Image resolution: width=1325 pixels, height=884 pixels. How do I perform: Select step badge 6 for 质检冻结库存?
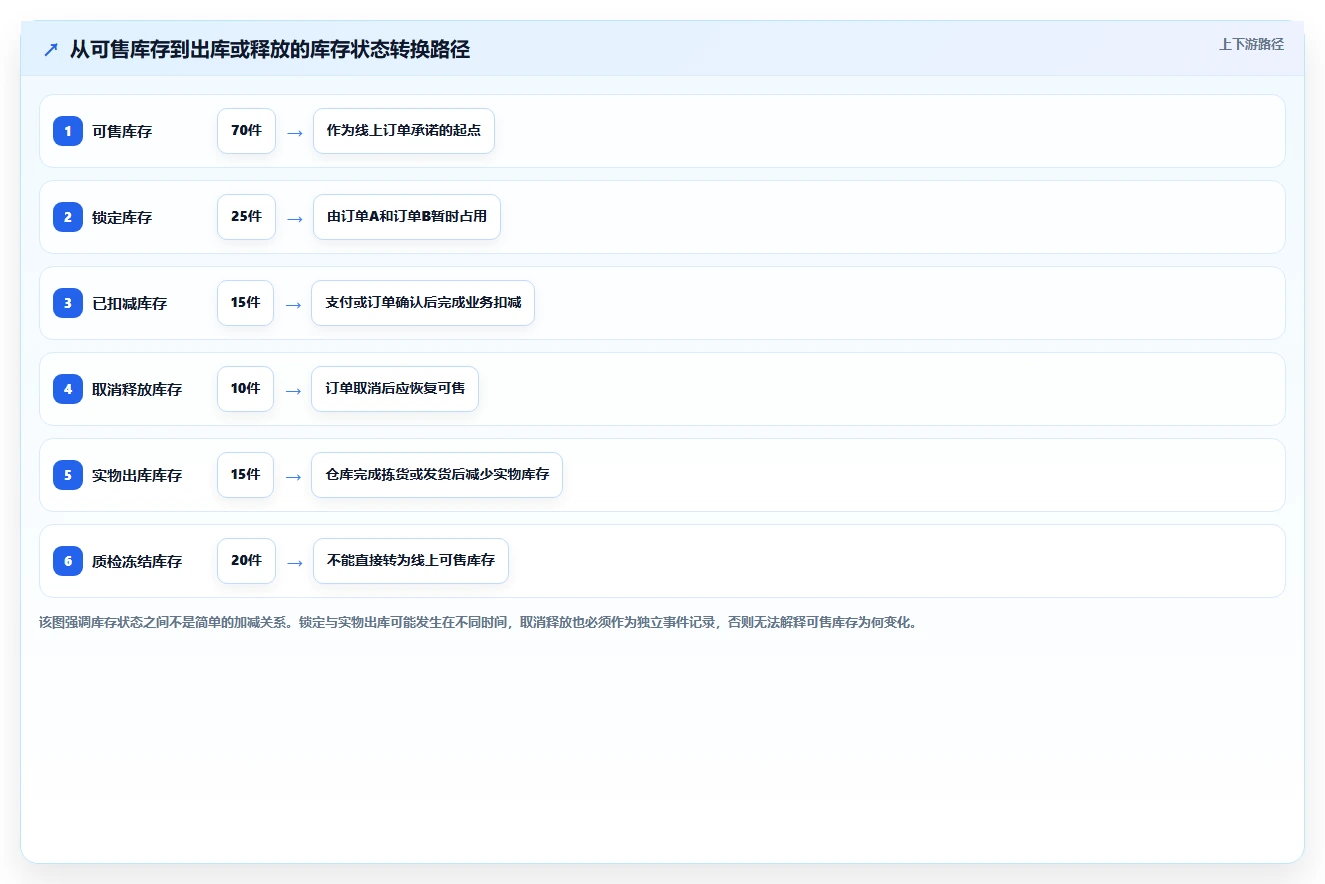click(68, 561)
